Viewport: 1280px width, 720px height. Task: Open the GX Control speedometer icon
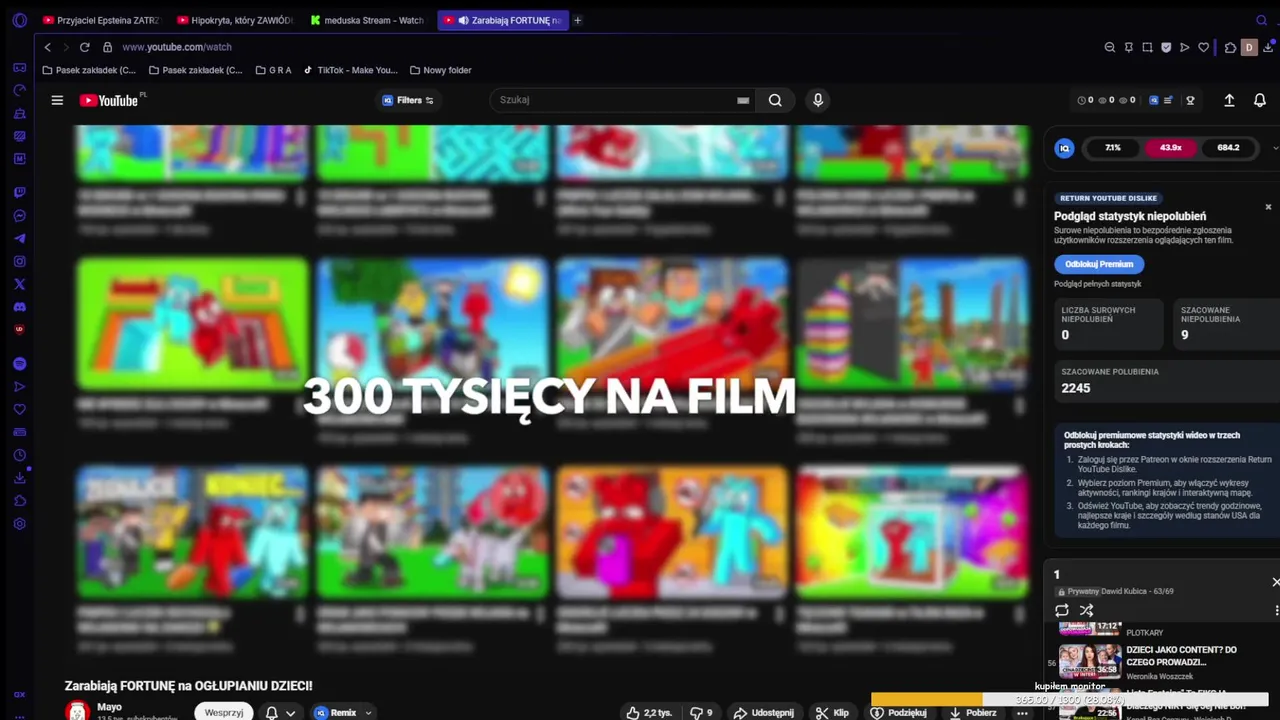tap(19, 90)
